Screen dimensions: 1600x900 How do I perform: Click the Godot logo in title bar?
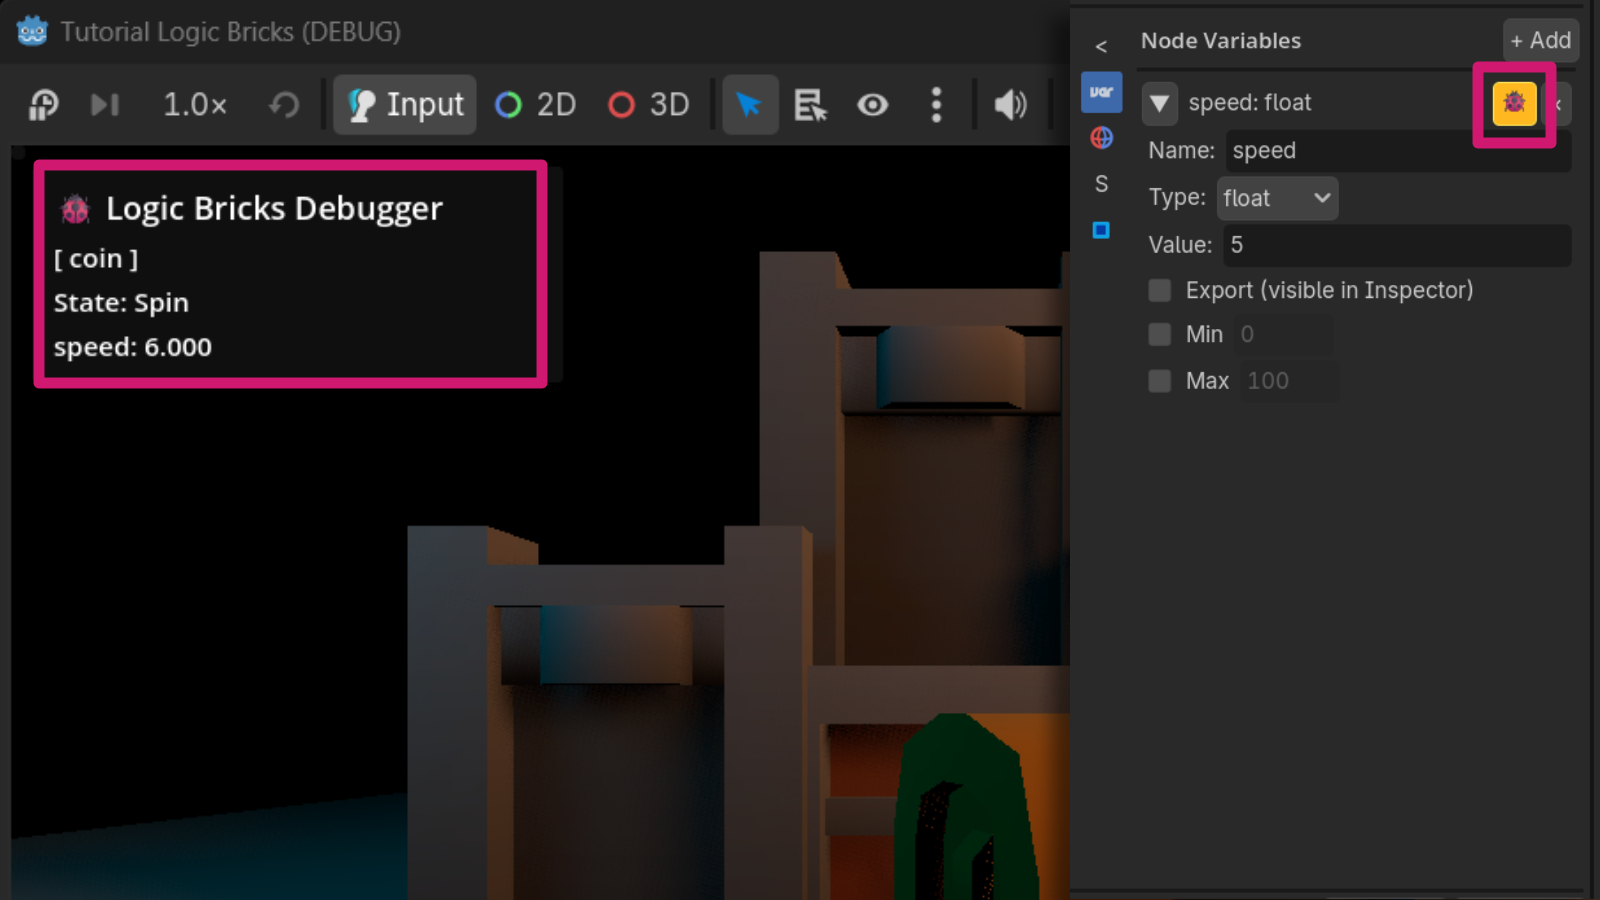coord(32,31)
